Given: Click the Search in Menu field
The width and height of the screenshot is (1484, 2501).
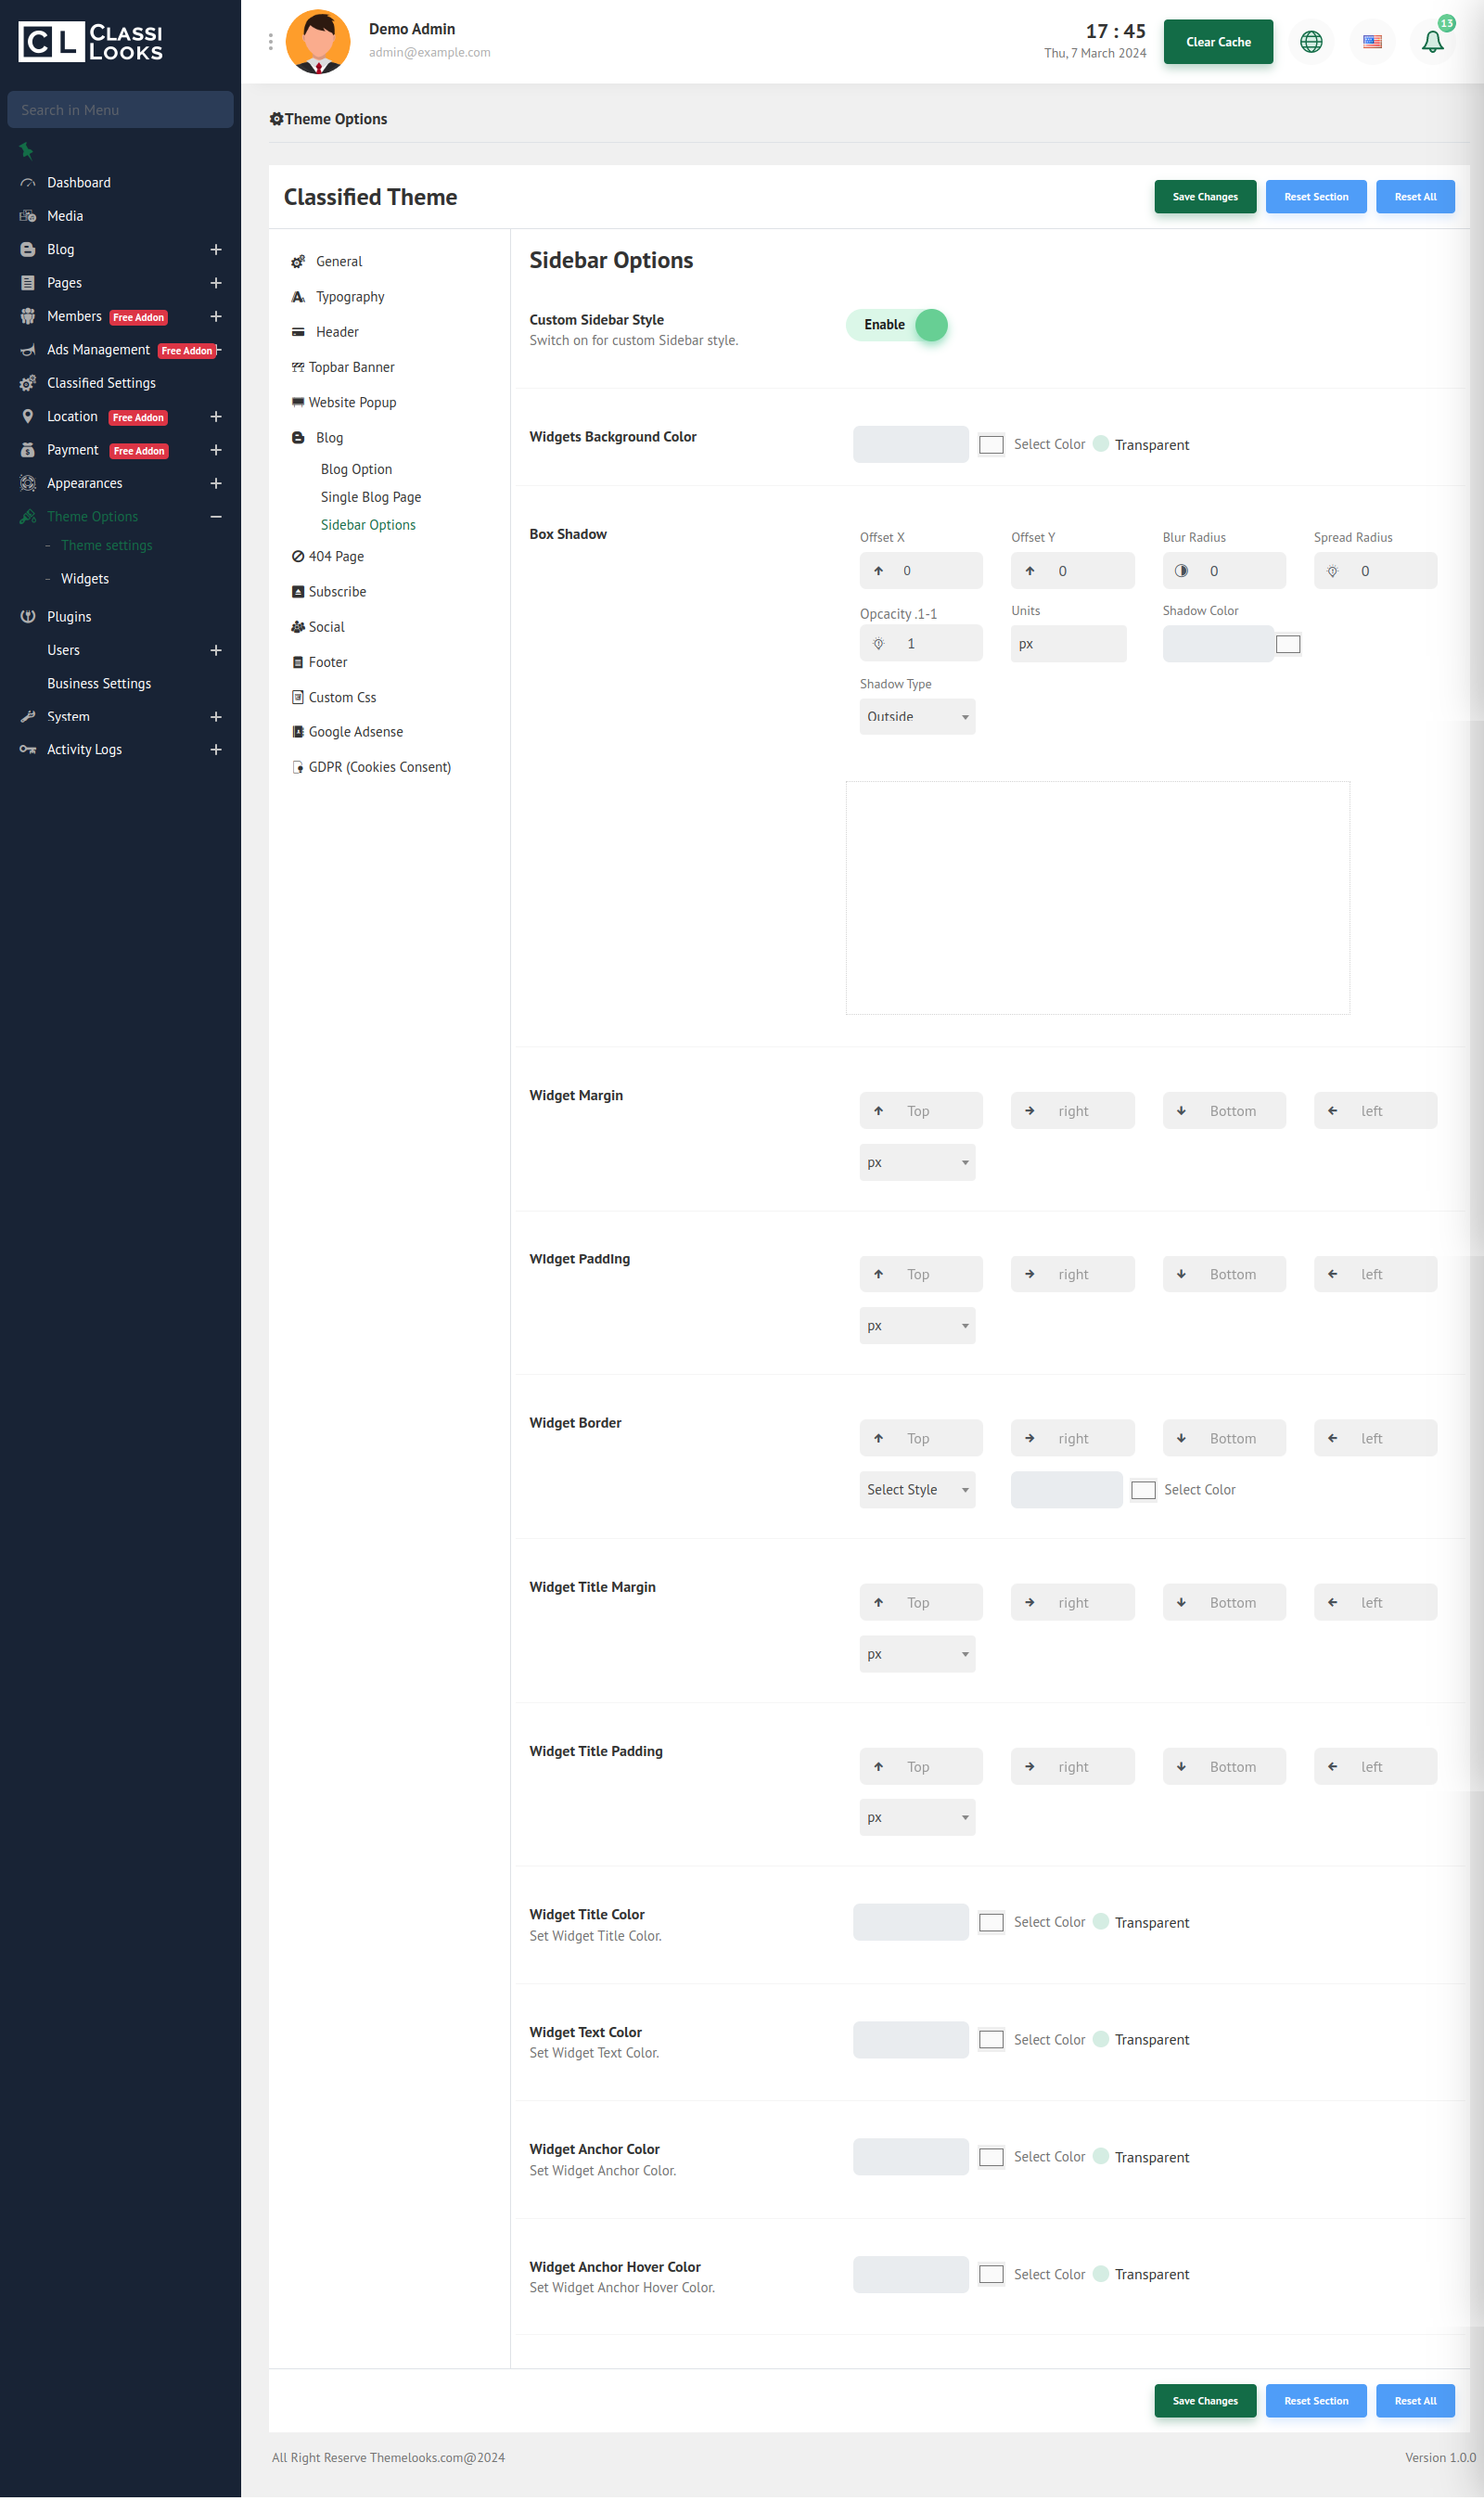Looking at the screenshot, I should point(120,110).
